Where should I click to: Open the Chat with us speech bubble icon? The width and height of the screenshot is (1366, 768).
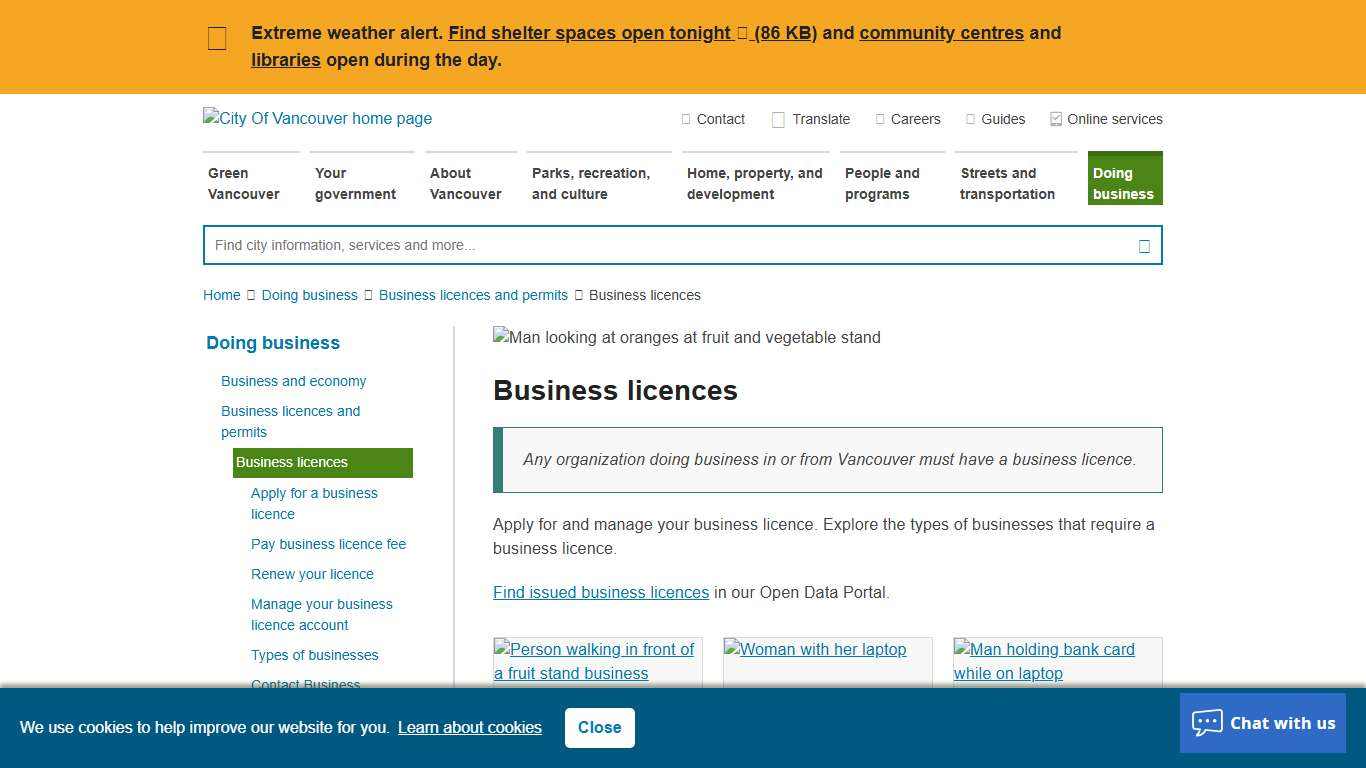pyautogui.click(x=1207, y=722)
